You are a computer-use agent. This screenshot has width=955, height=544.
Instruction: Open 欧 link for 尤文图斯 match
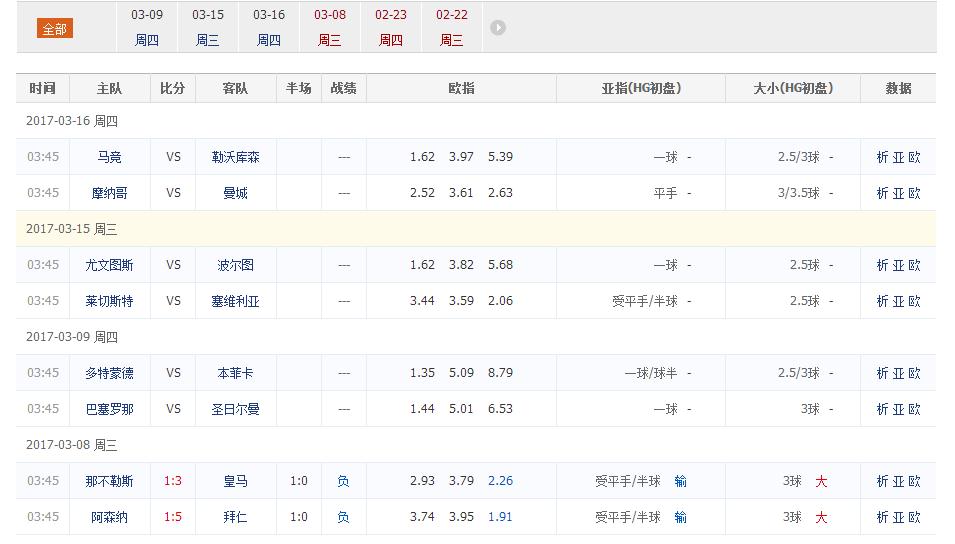point(914,265)
